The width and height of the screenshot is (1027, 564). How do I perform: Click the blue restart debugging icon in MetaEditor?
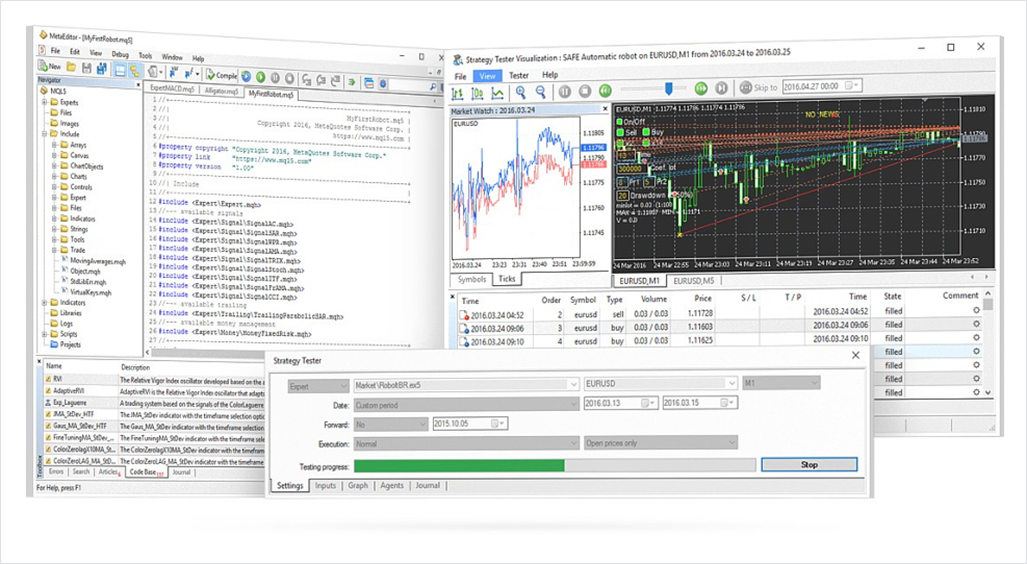pyautogui.click(x=246, y=77)
